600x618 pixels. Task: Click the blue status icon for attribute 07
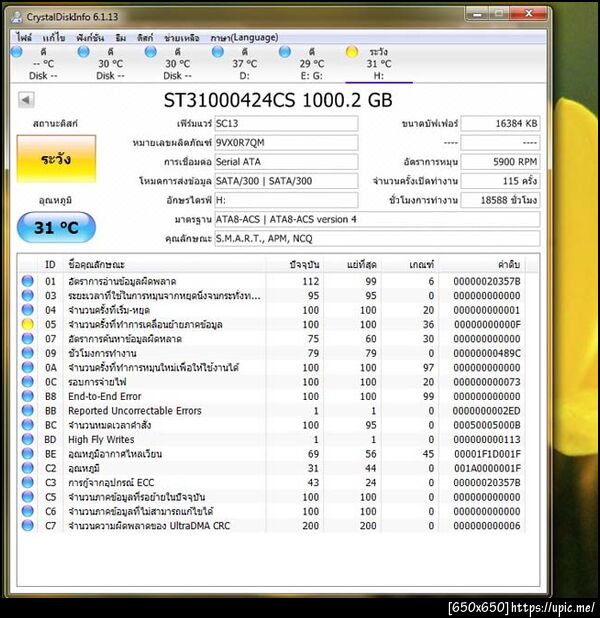click(28, 338)
